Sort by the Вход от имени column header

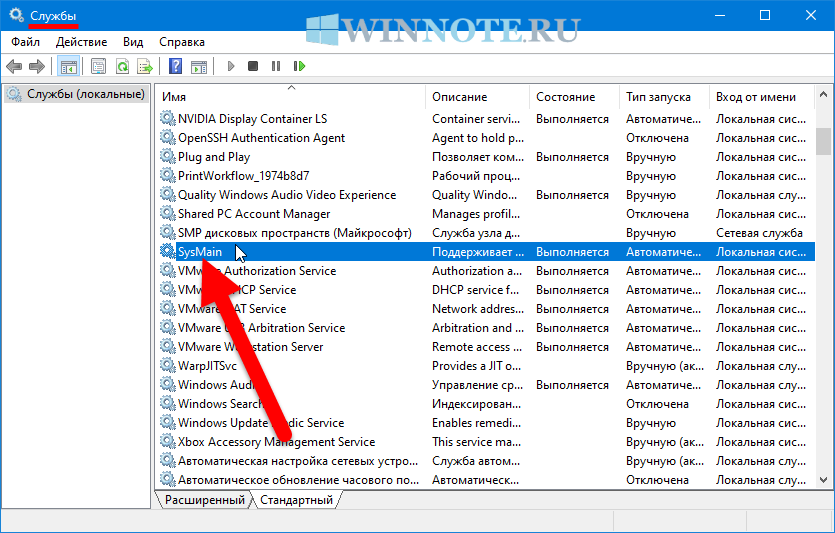[x=762, y=97]
